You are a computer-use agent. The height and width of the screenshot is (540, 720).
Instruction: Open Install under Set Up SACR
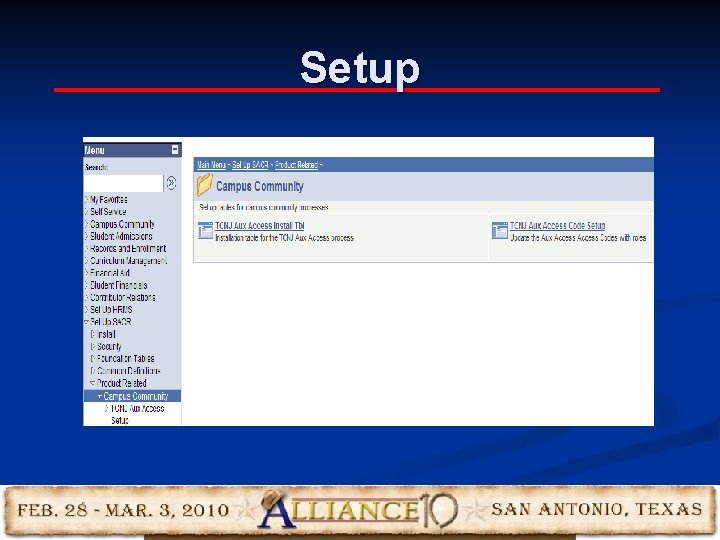106,334
